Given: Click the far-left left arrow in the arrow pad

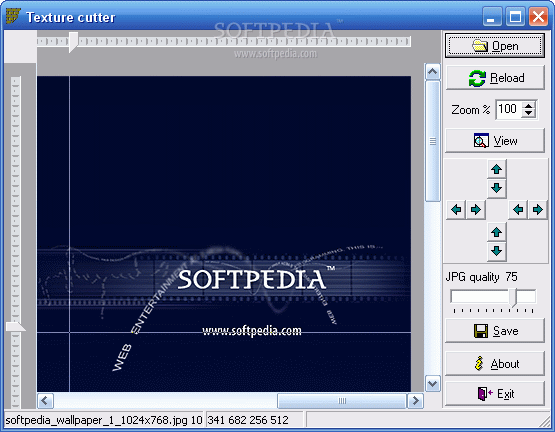Looking at the screenshot, I should coord(456,210).
